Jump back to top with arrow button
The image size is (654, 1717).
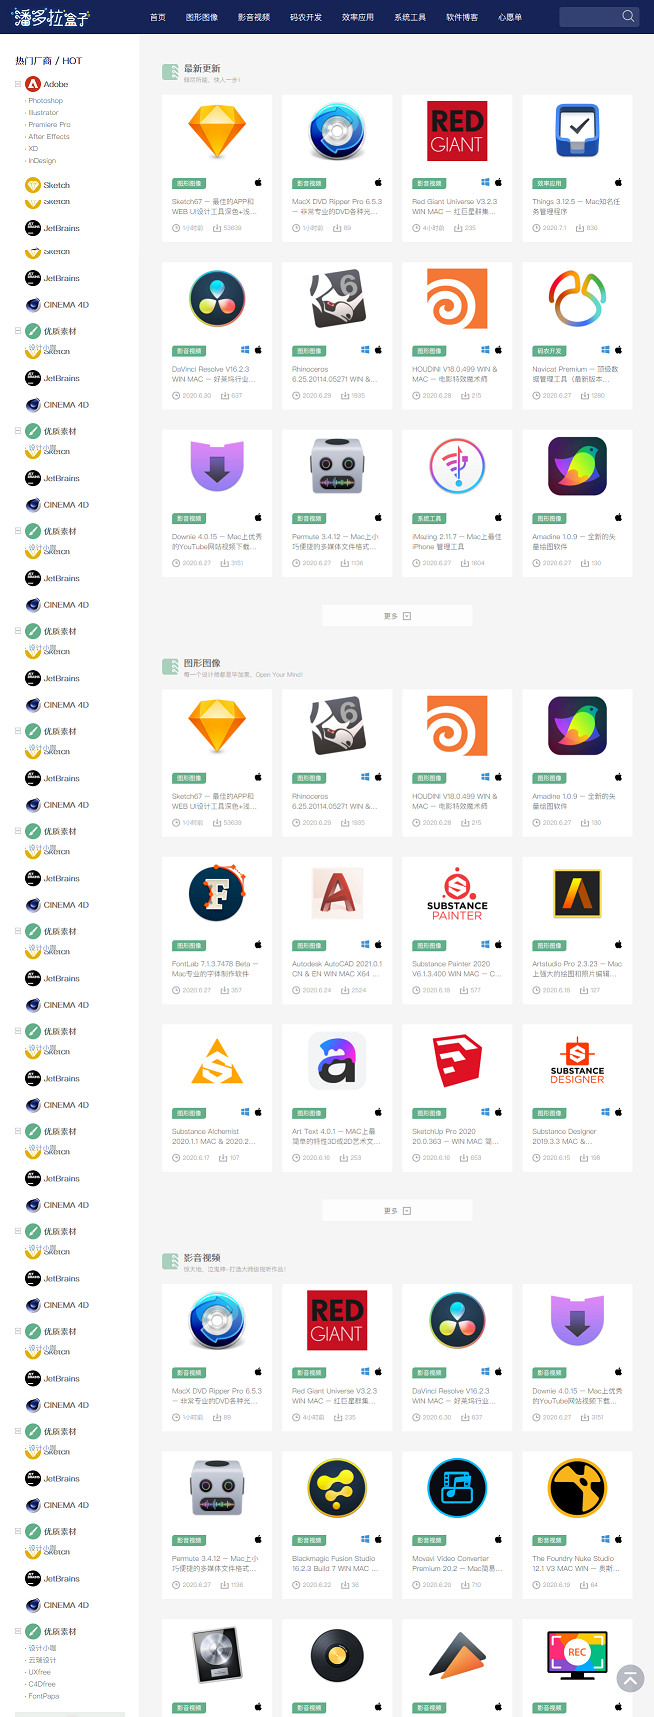click(630, 1678)
